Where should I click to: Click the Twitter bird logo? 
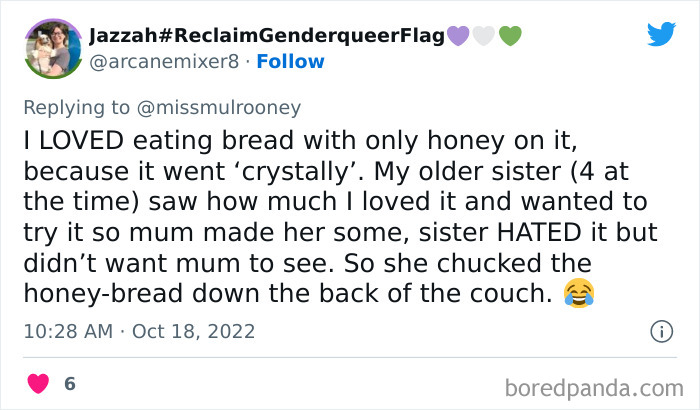point(661,34)
